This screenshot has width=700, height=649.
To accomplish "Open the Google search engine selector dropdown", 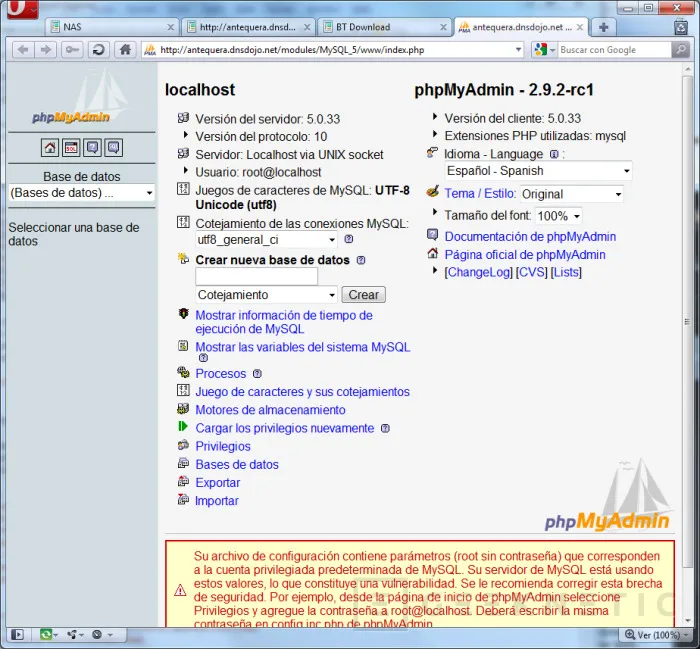I will pyautogui.click(x=545, y=50).
